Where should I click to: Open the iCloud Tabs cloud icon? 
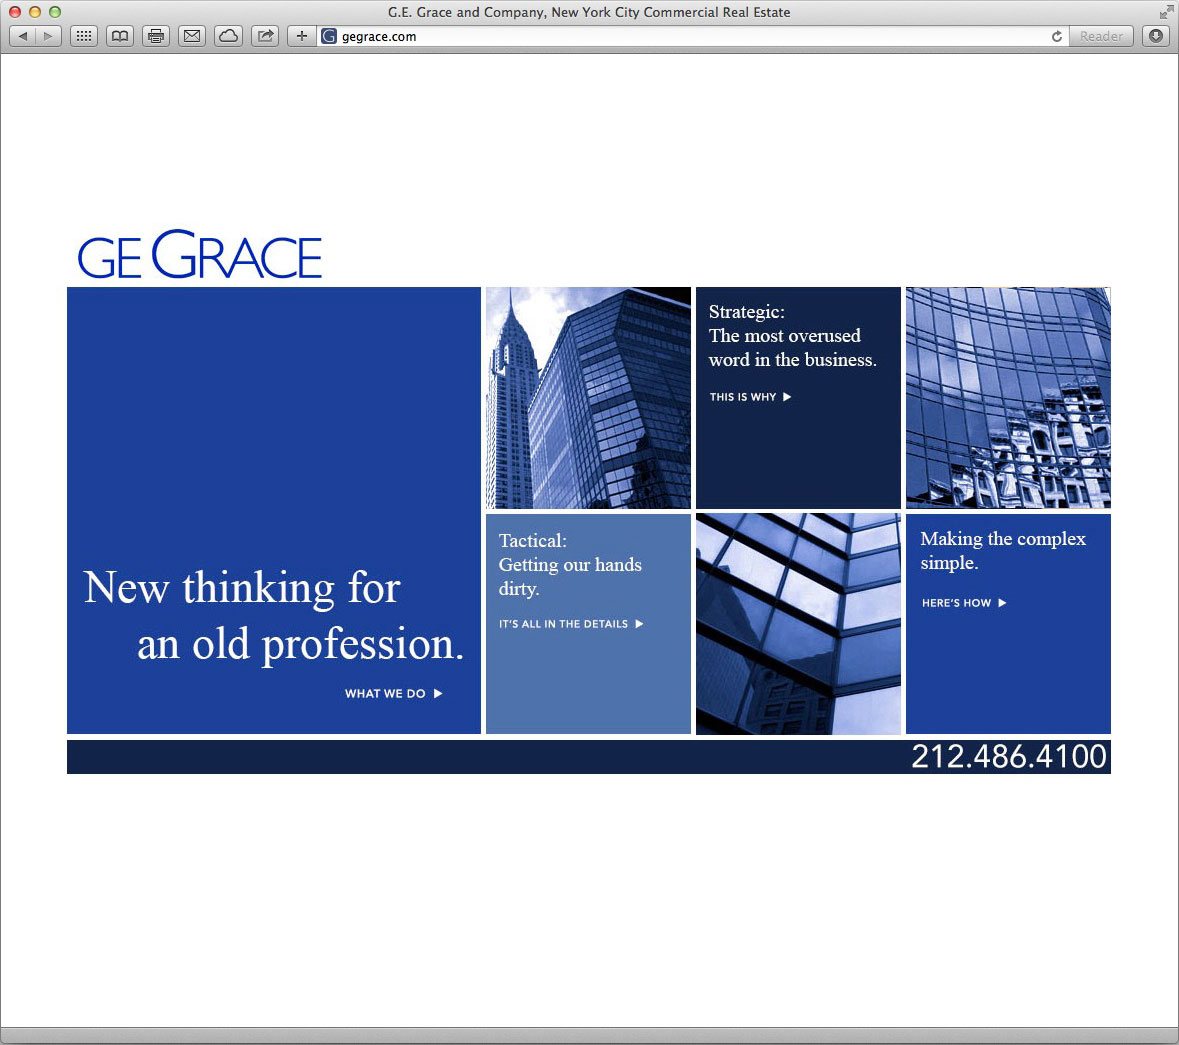[x=229, y=36]
